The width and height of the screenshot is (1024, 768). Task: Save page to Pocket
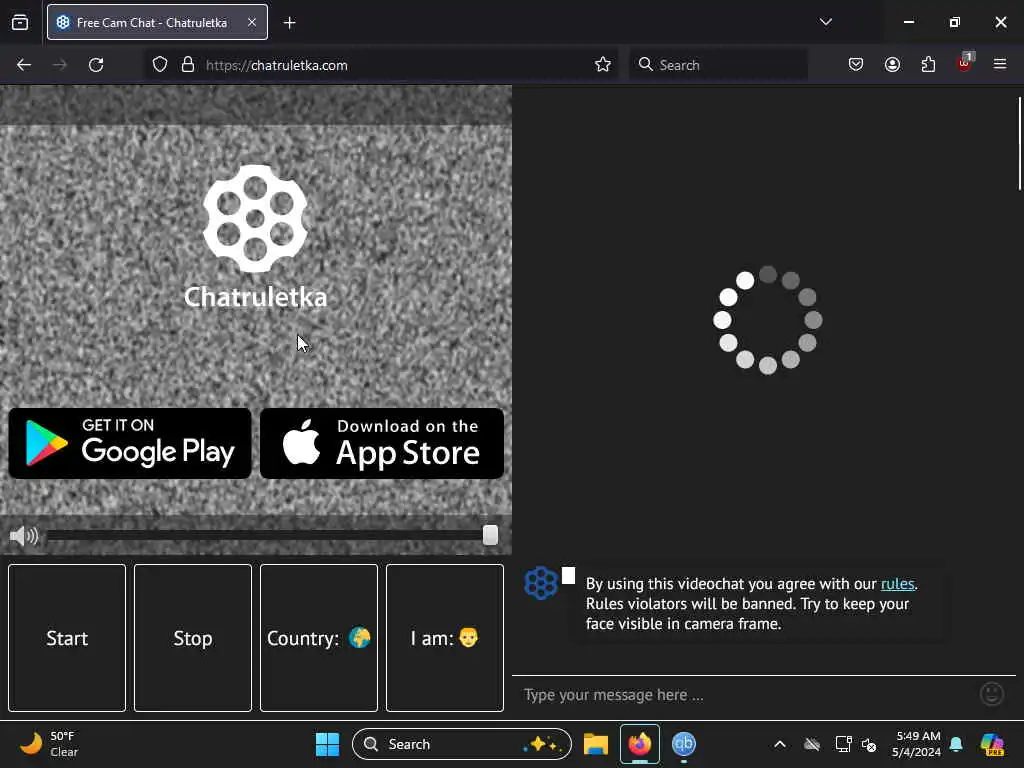coord(856,64)
